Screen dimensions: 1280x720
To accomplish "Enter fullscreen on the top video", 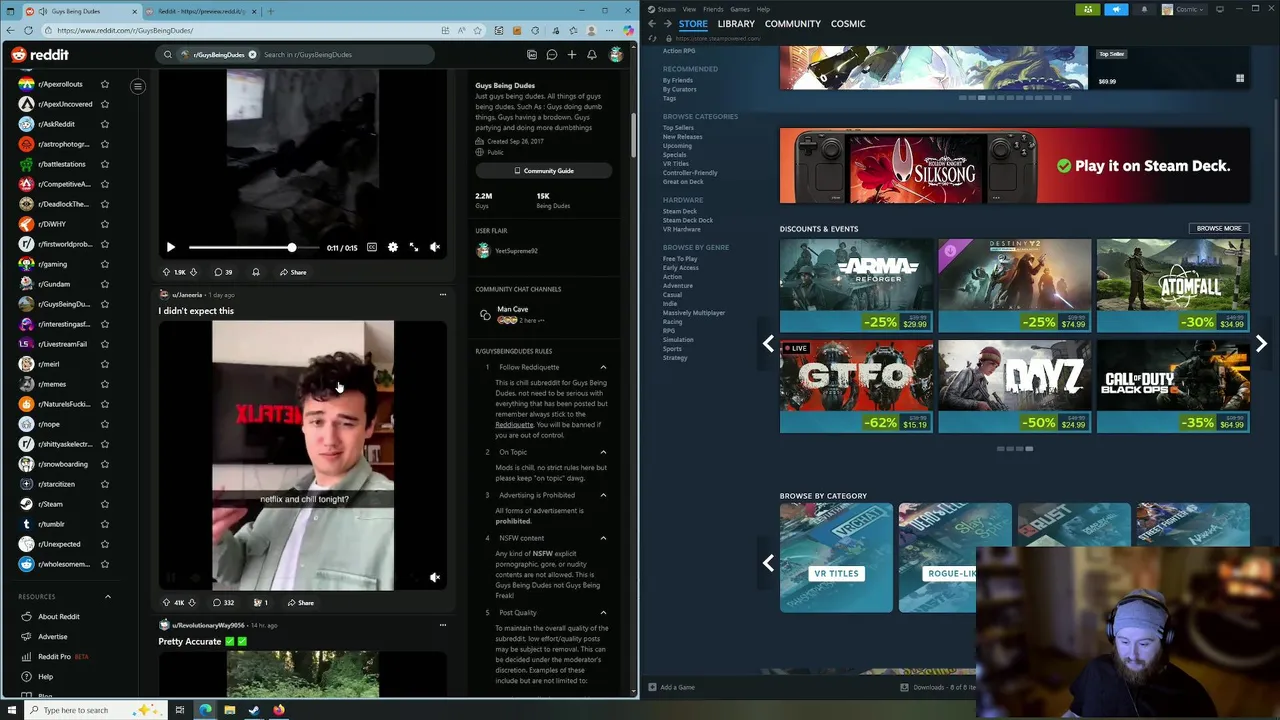I will point(413,247).
